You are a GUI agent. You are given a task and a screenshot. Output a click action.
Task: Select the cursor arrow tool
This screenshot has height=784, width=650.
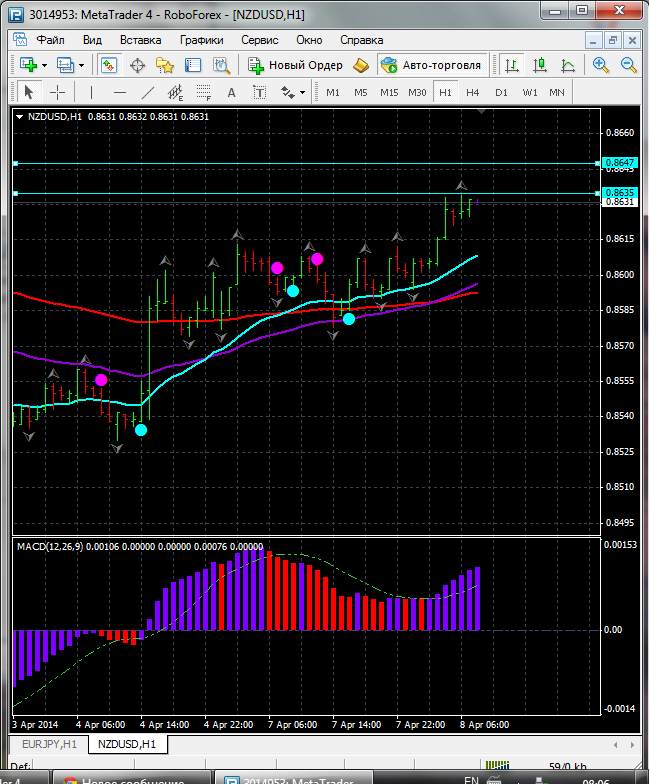[28, 92]
